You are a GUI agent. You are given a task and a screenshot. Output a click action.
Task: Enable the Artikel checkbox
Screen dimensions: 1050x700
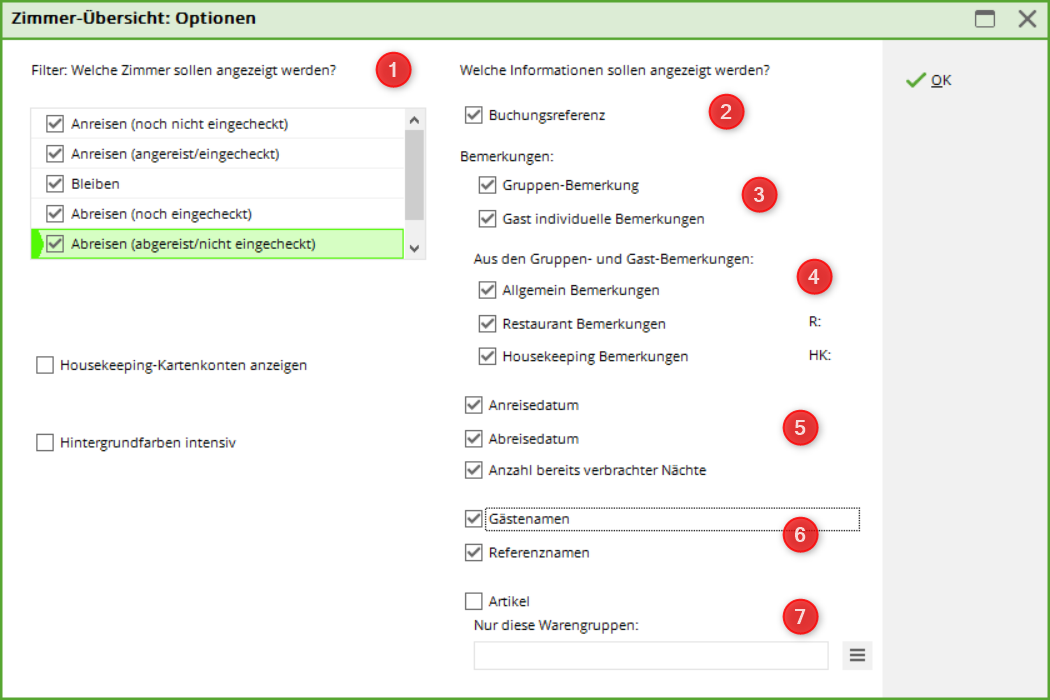coord(474,601)
